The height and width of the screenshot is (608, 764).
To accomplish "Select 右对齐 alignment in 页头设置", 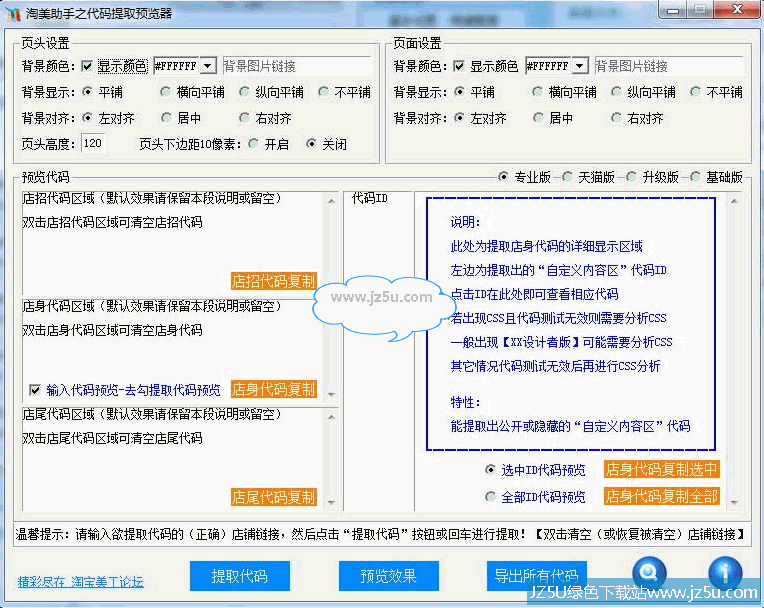I will coord(245,117).
